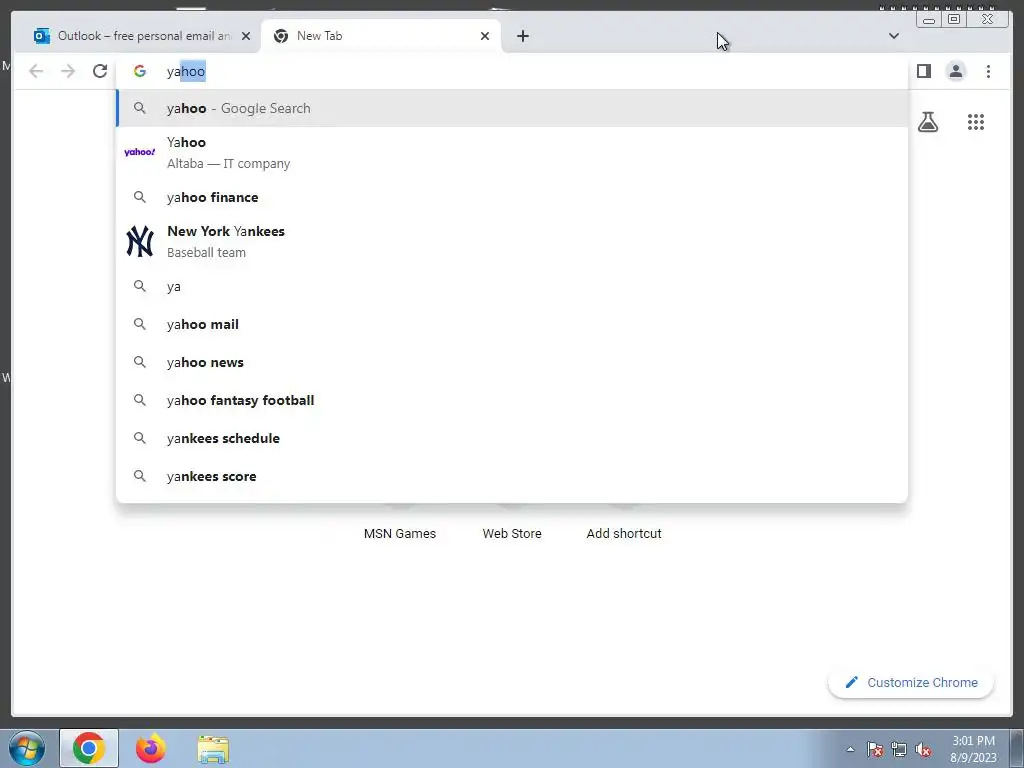This screenshot has width=1024, height=768.
Task: Open Windows Explorer from the taskbar
Action: (x=213, y=750)
